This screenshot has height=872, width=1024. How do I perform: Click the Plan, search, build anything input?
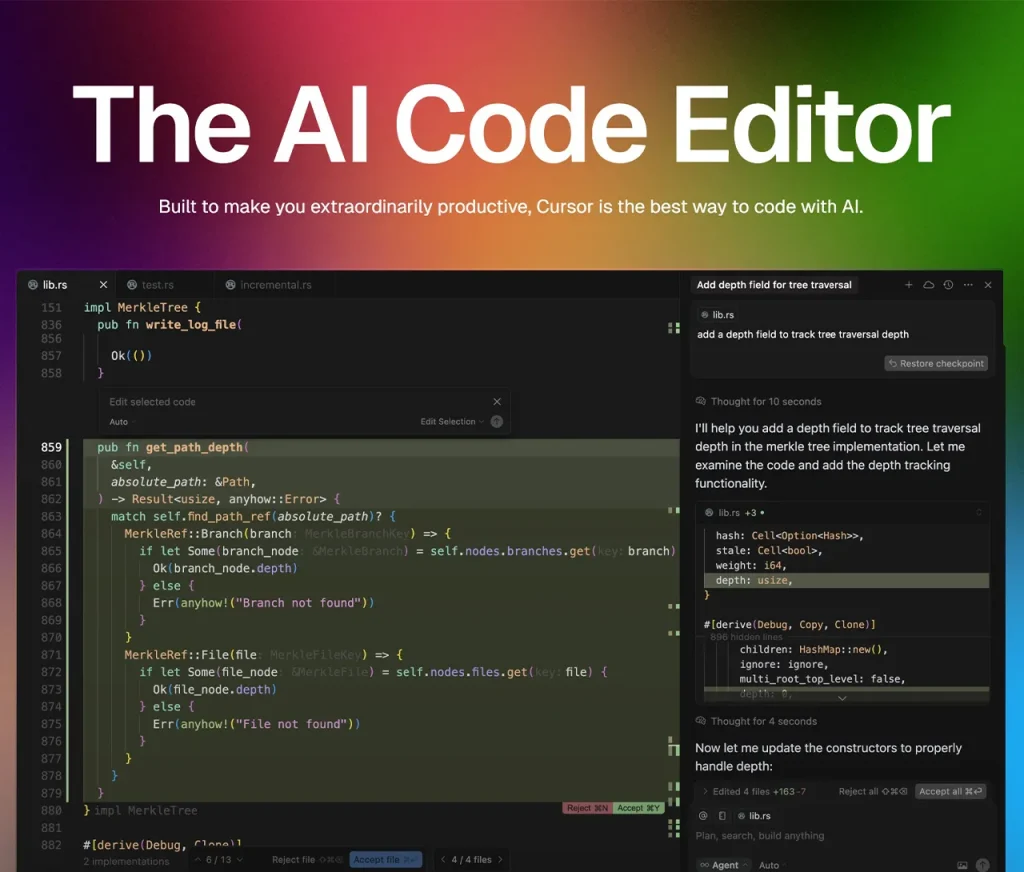click(x=842, y=835)
